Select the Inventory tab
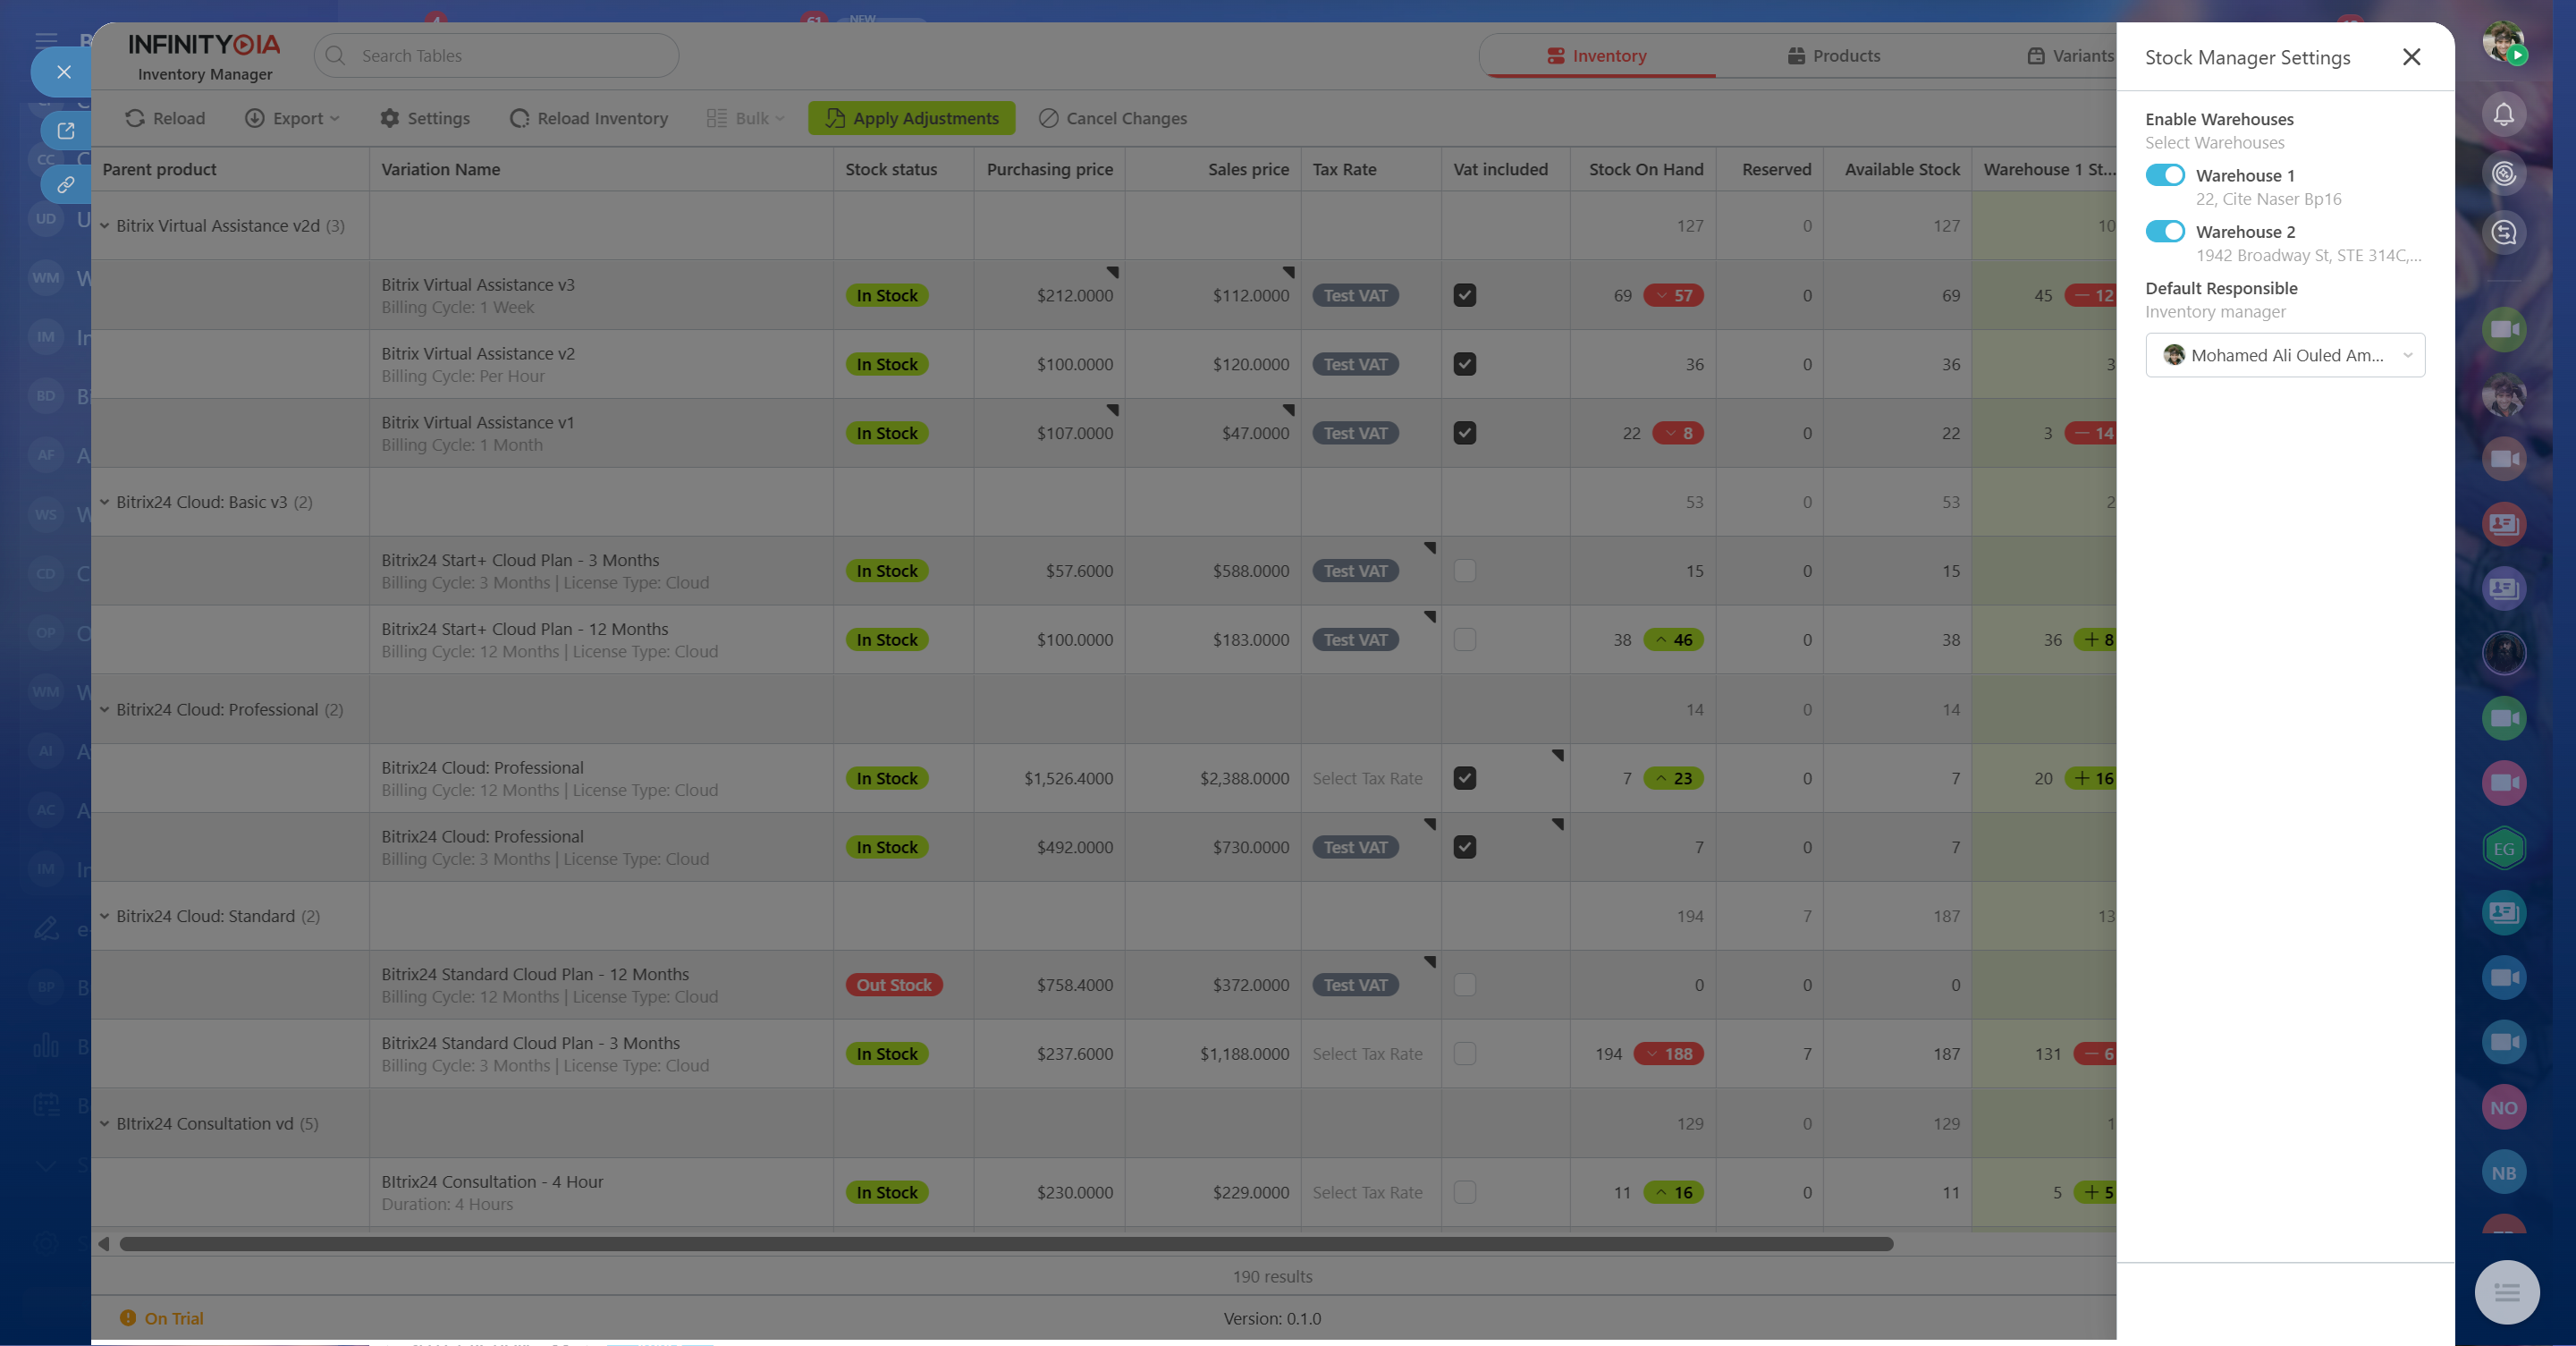 click(x=1596, y=56)
